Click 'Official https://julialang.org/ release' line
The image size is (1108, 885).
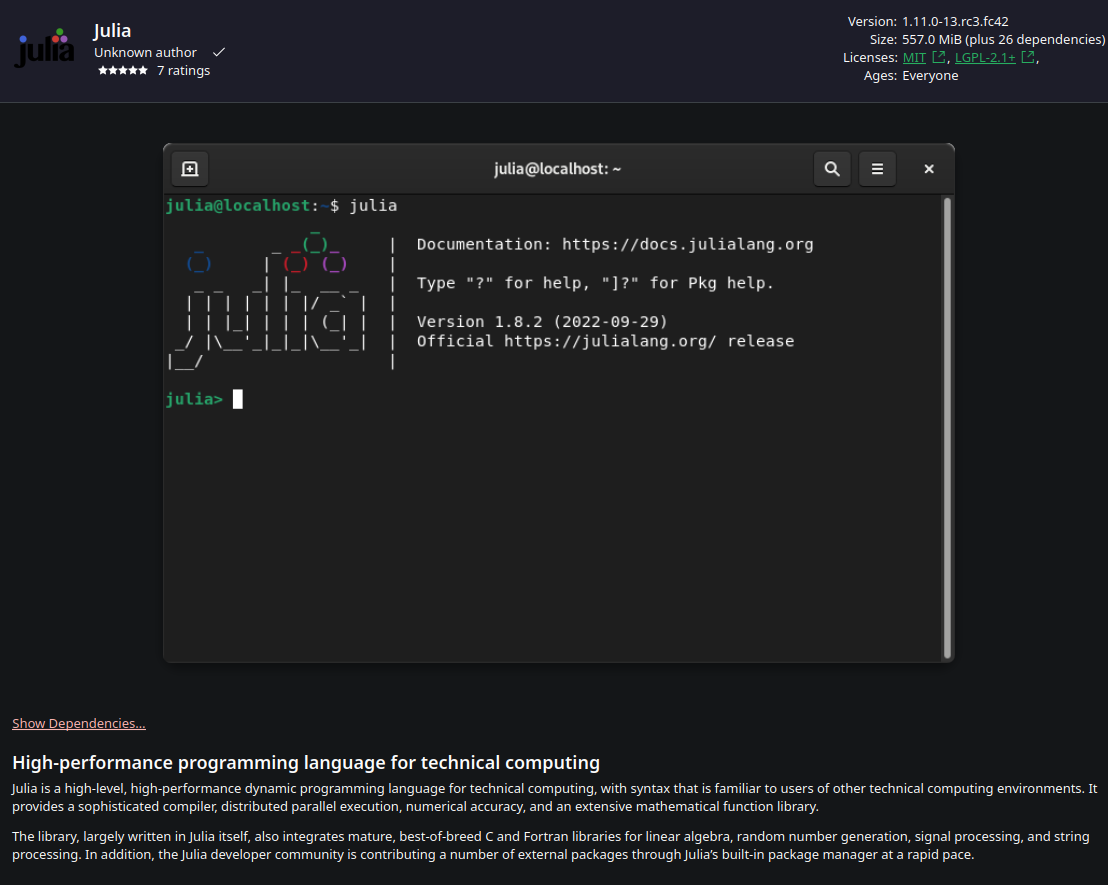coord(605,341)
